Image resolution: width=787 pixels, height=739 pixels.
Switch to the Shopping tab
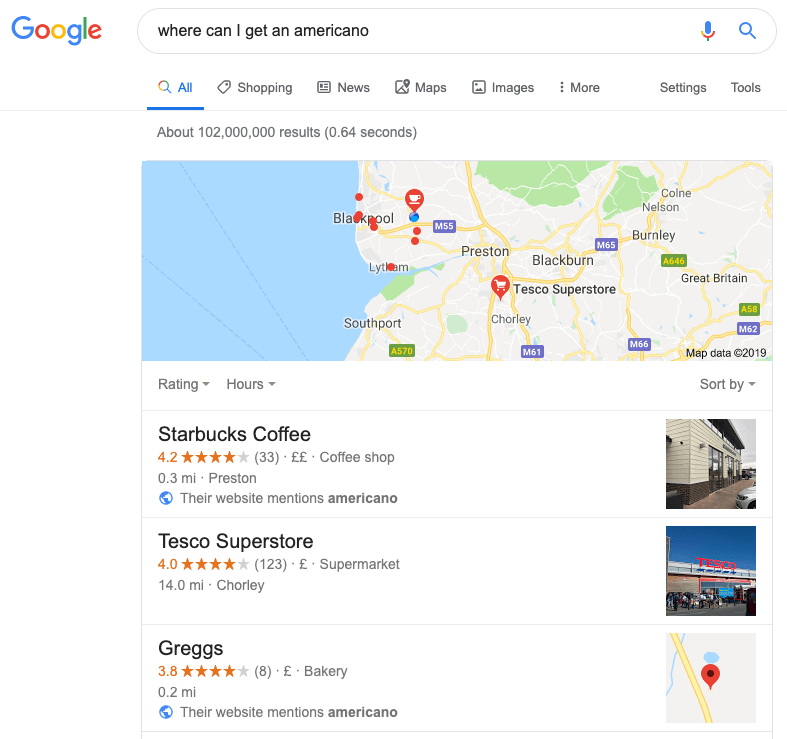tap(255, 88)
